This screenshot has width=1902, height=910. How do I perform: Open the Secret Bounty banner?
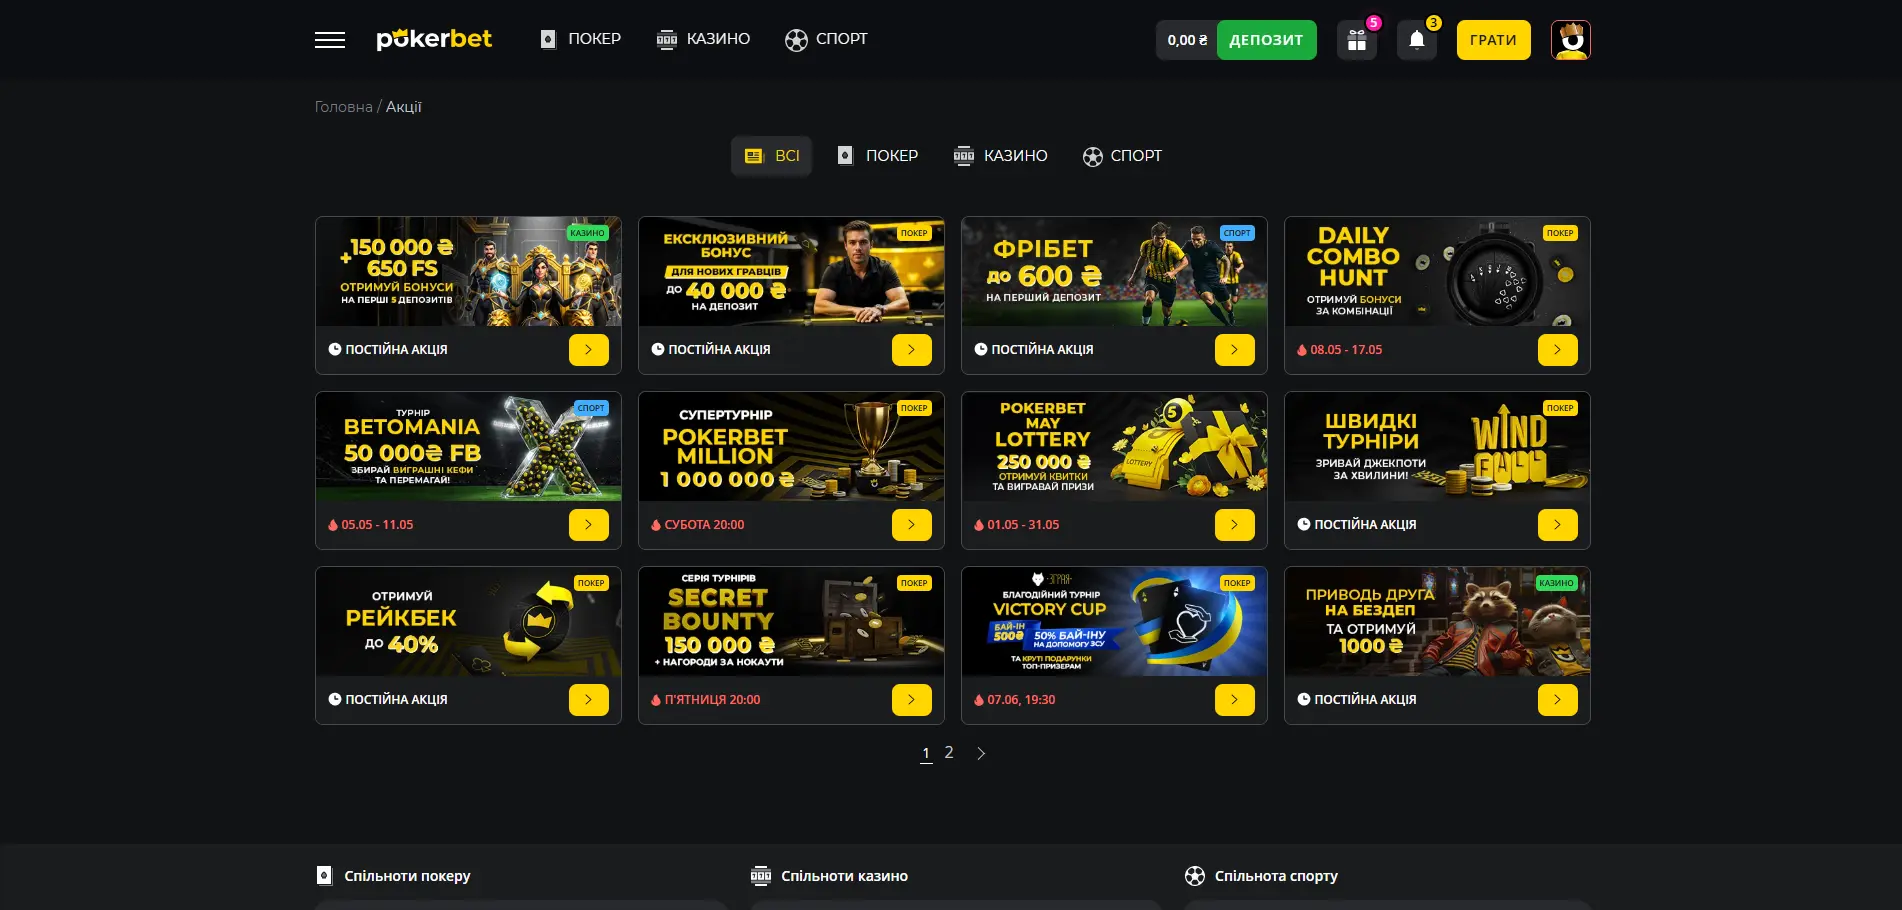click(791, 621)
